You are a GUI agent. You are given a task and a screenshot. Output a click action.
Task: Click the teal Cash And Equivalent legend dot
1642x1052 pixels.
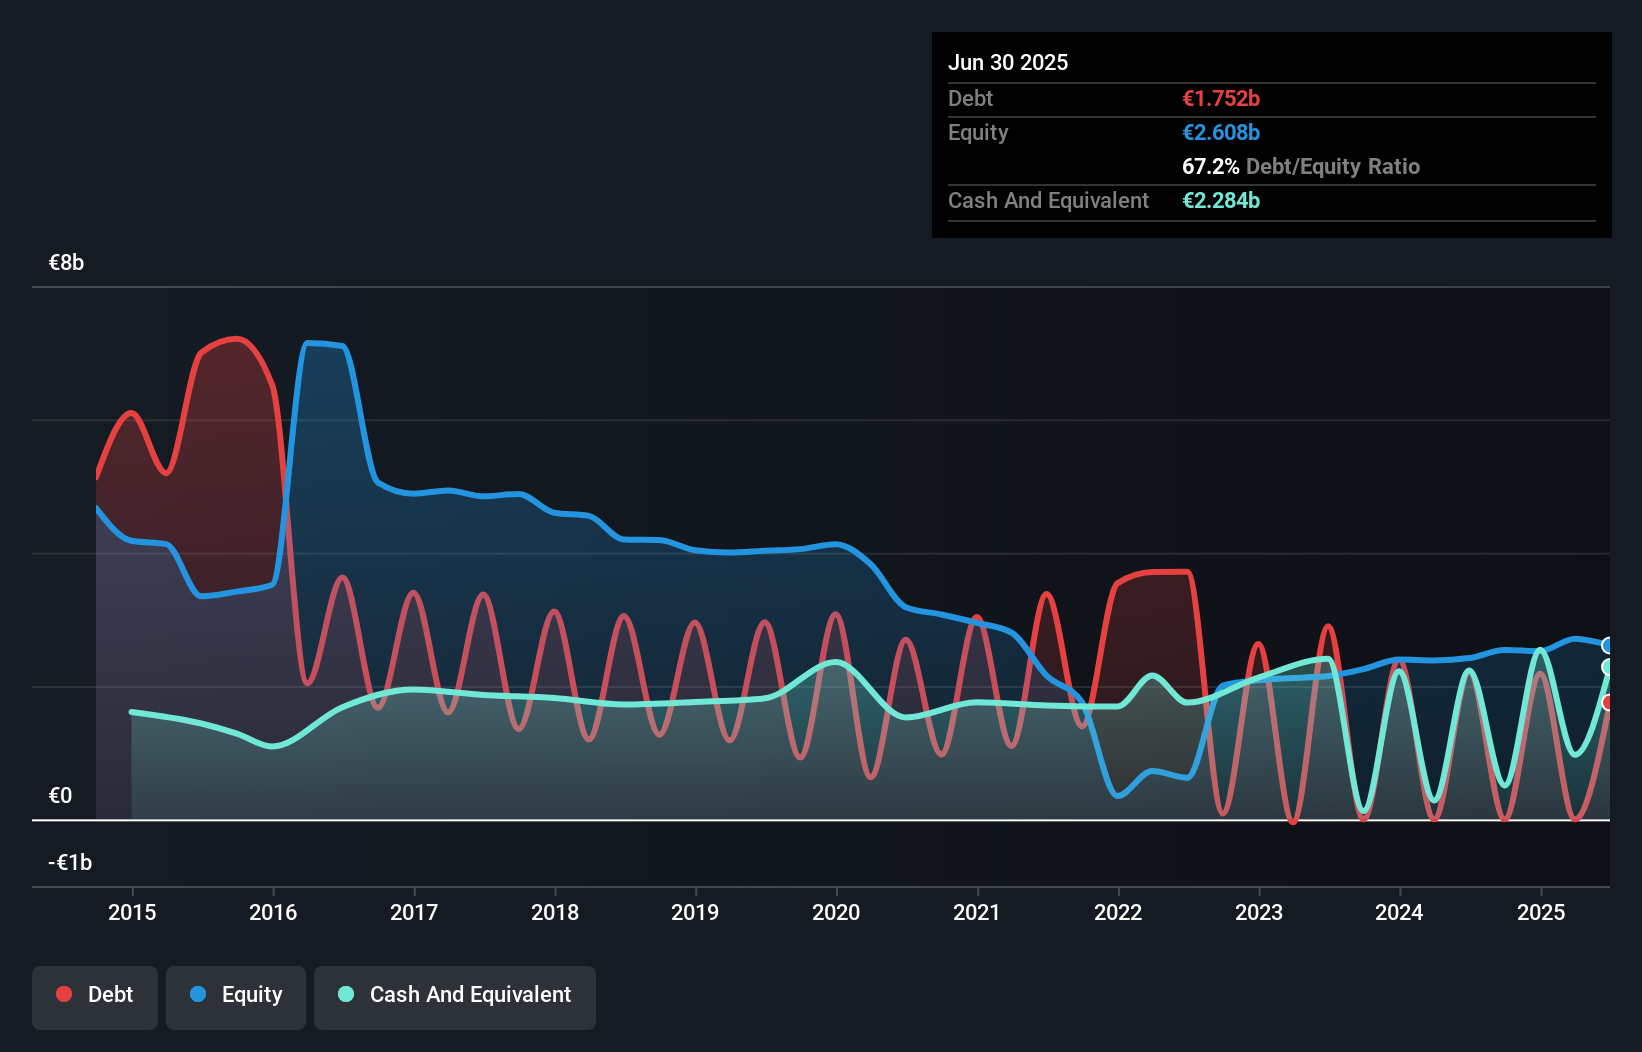[x=344, y=994]
